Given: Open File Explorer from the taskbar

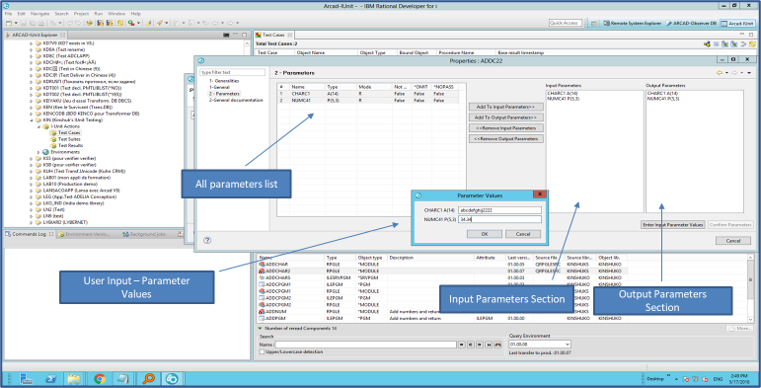Looking at the screenshot, I should click(x=74, y=379).
